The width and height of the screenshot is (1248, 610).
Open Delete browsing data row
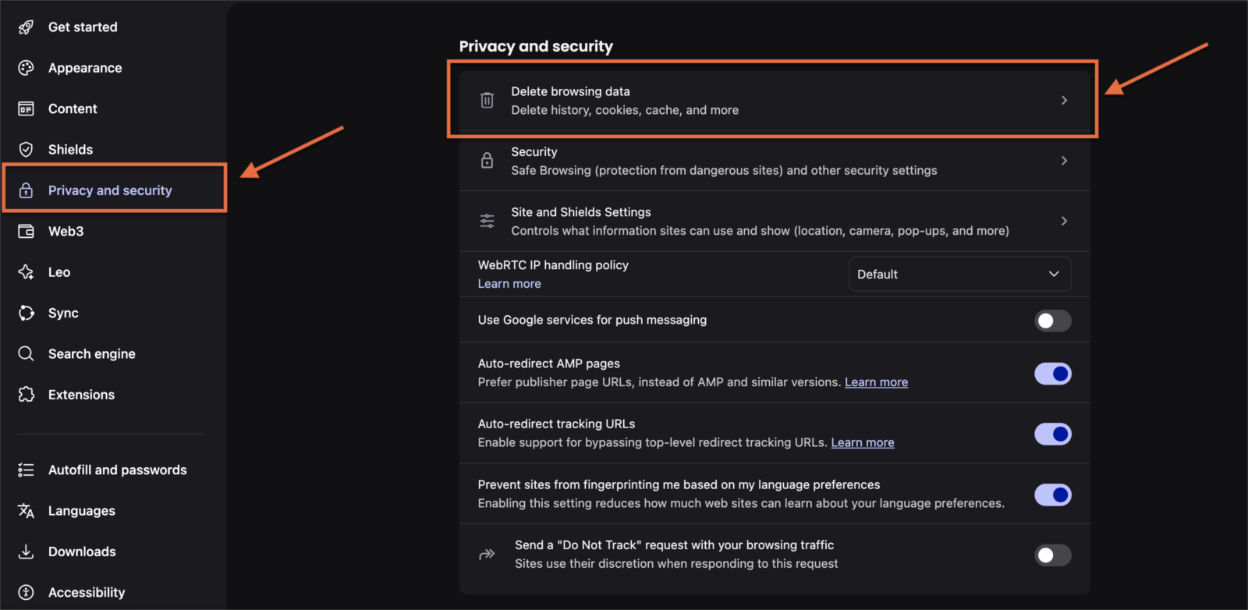coord(774,100)
